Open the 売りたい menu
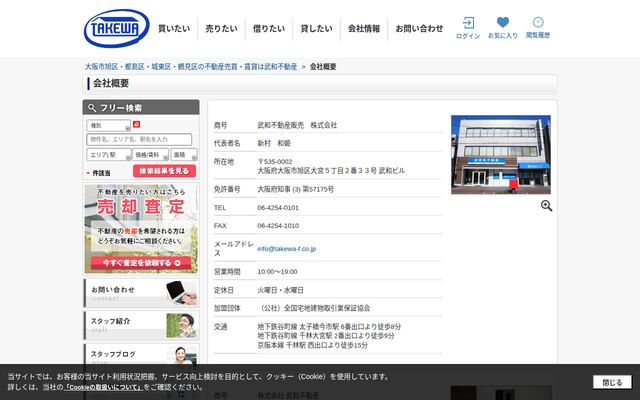This screenshot has height=400, width=640. pos(221,29)
